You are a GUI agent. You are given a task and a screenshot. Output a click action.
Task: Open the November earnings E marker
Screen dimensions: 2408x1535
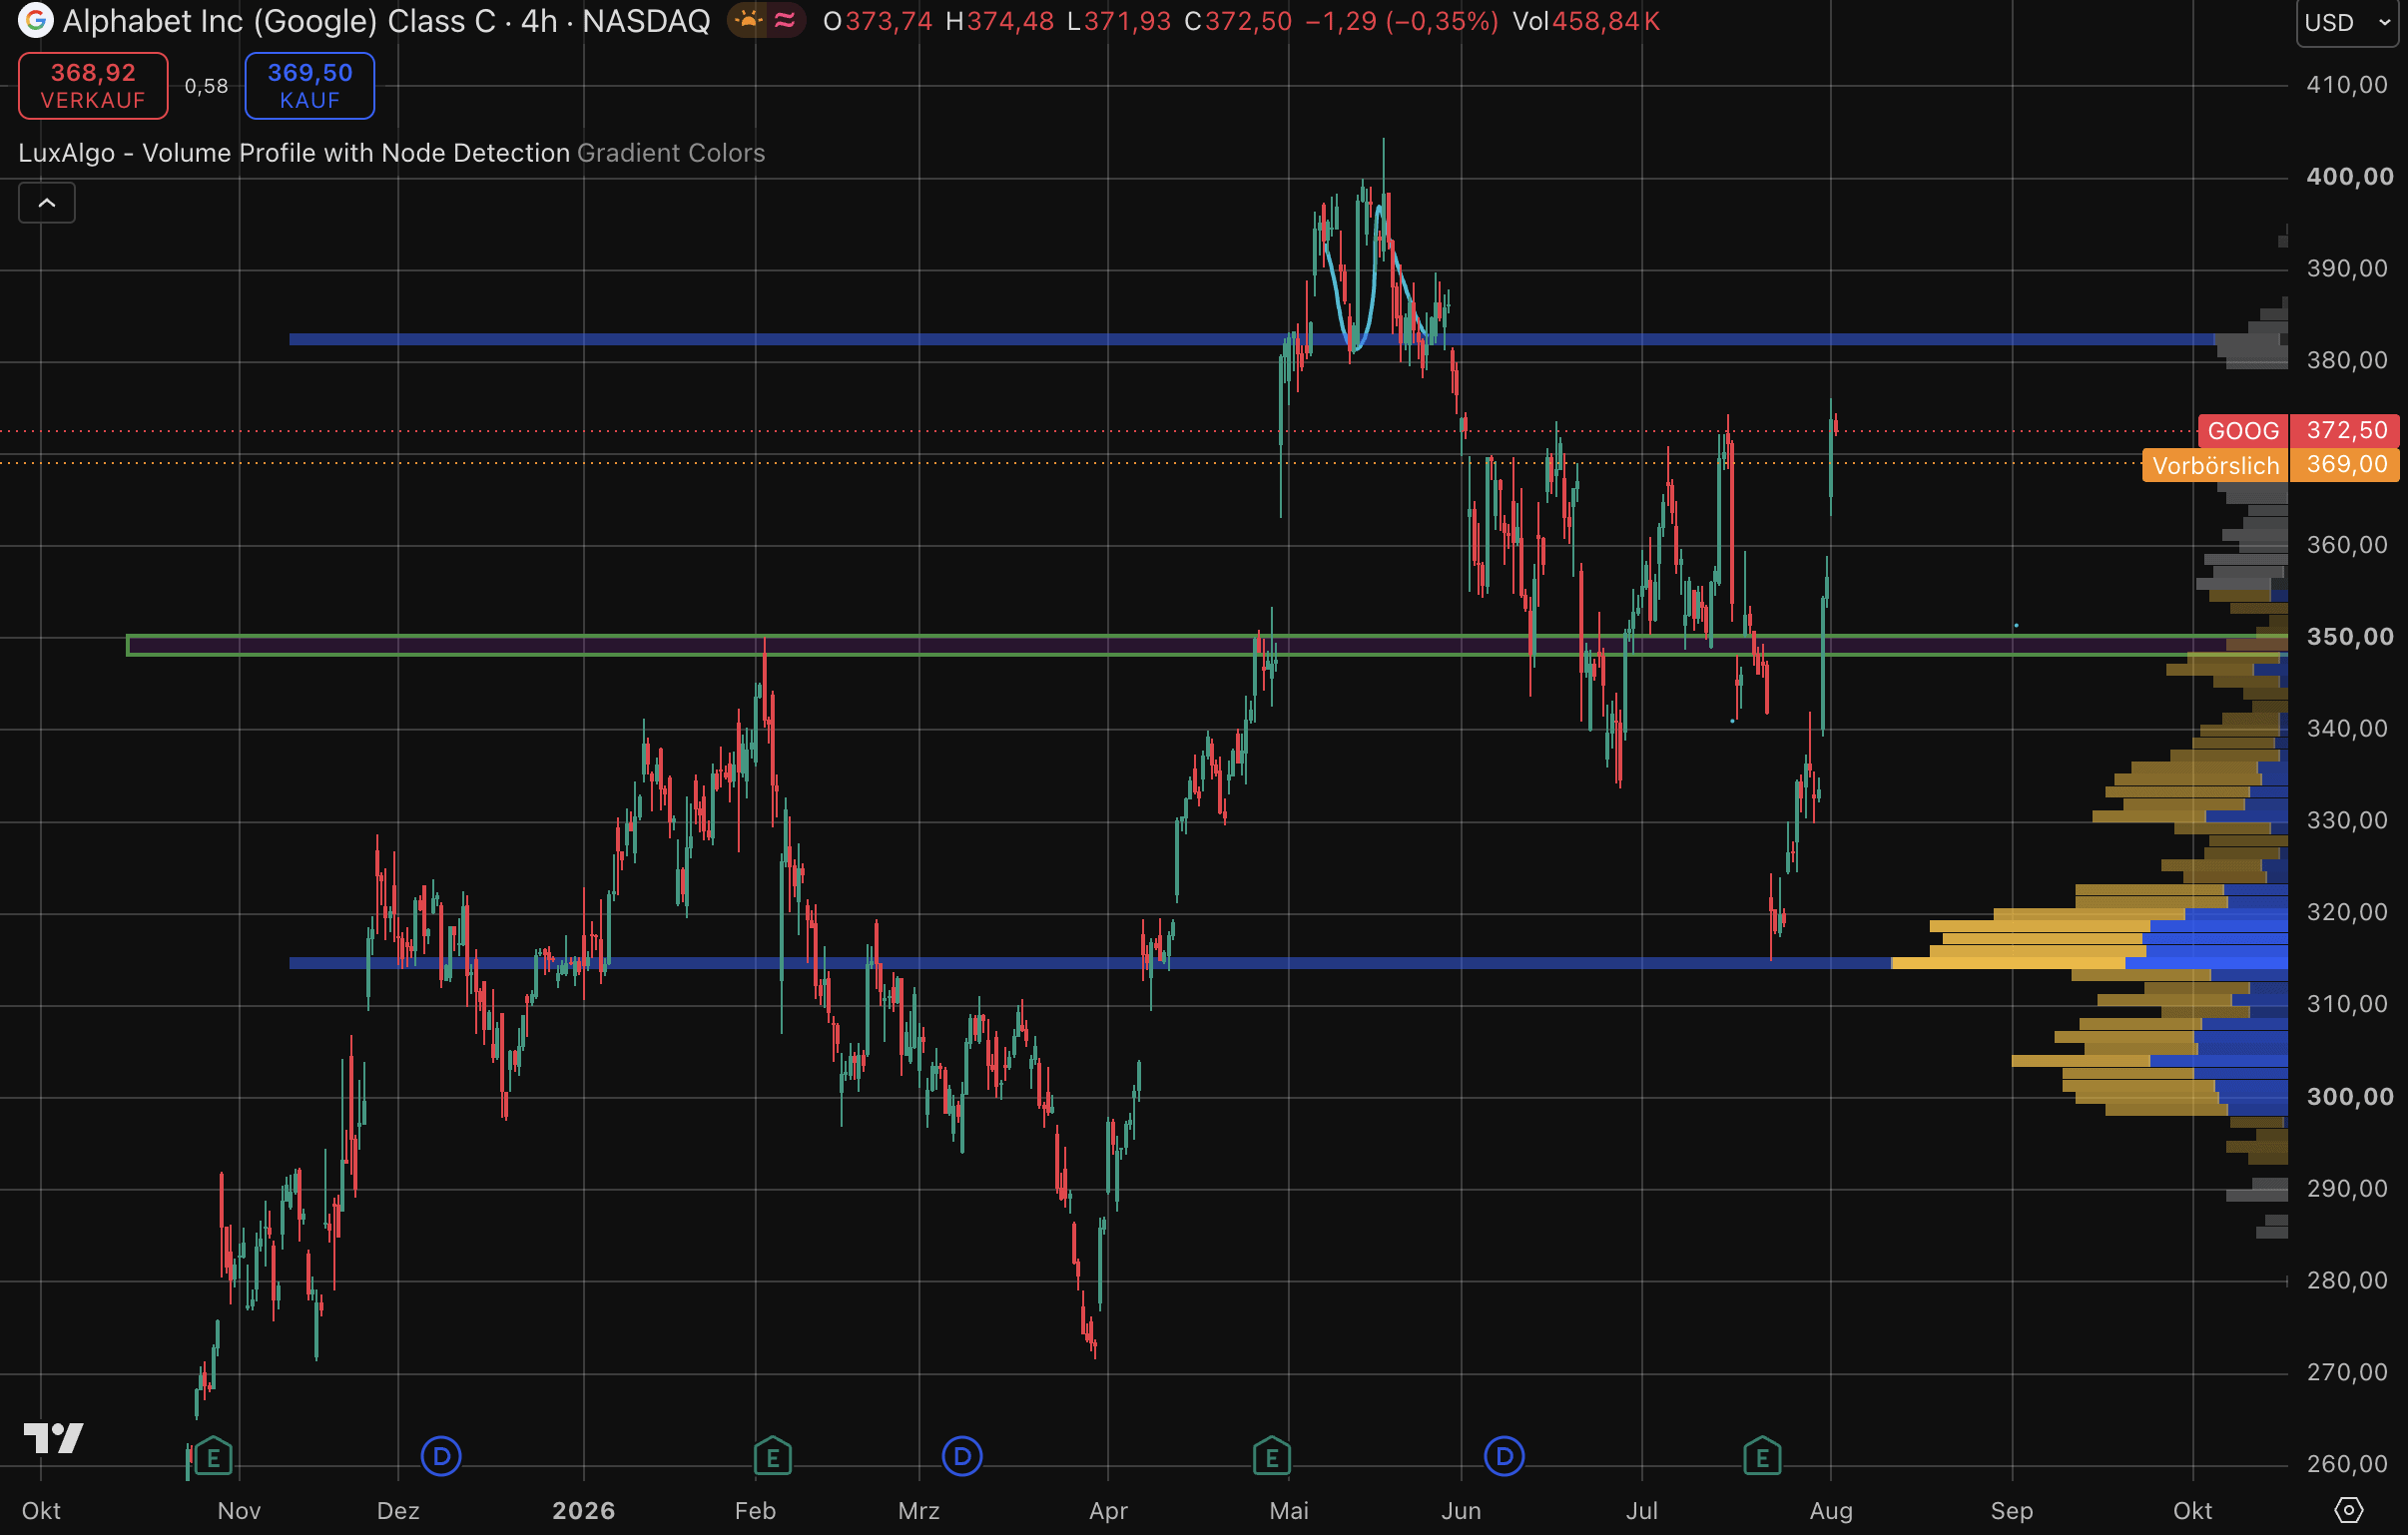(x=213, y=1457)
